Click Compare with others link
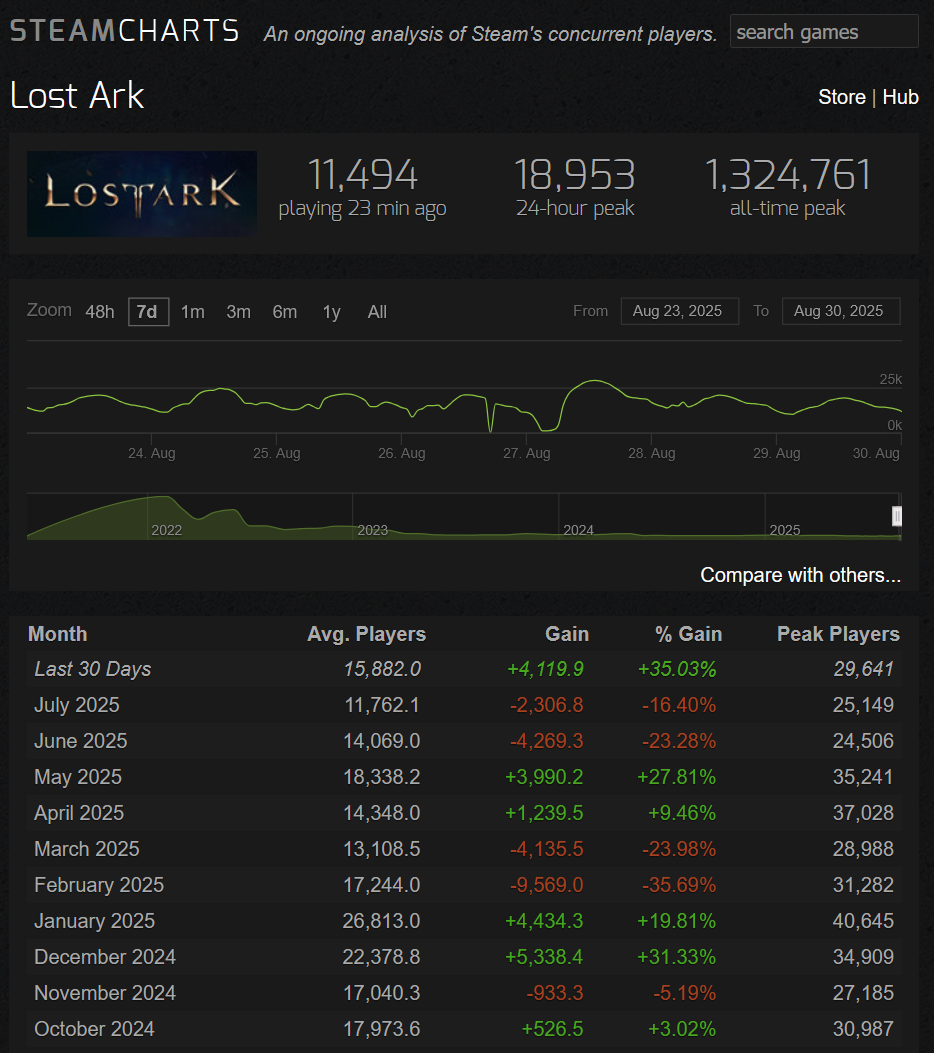 [800, 575]
